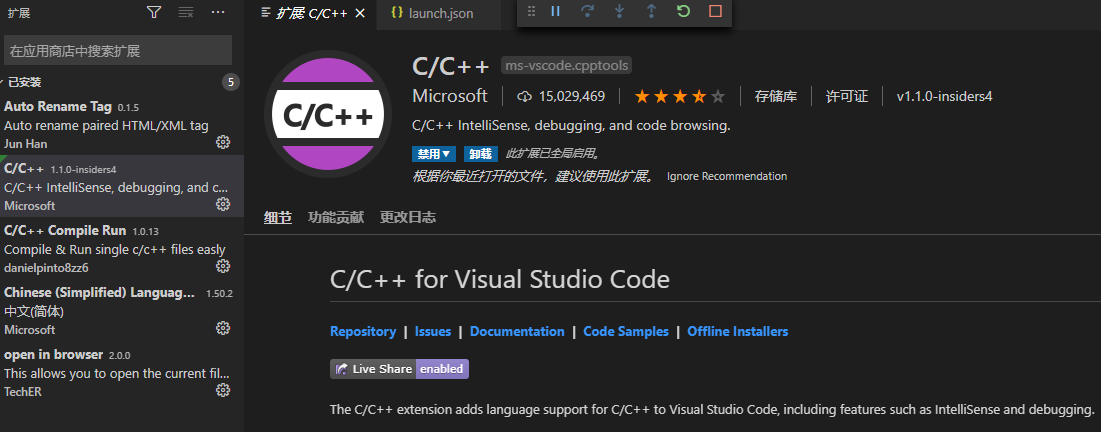The width and height of the screenshot is (1101, 432).
Task: Open gear settings for C/C++ Compile Run
Action: (x=223, y=267)
